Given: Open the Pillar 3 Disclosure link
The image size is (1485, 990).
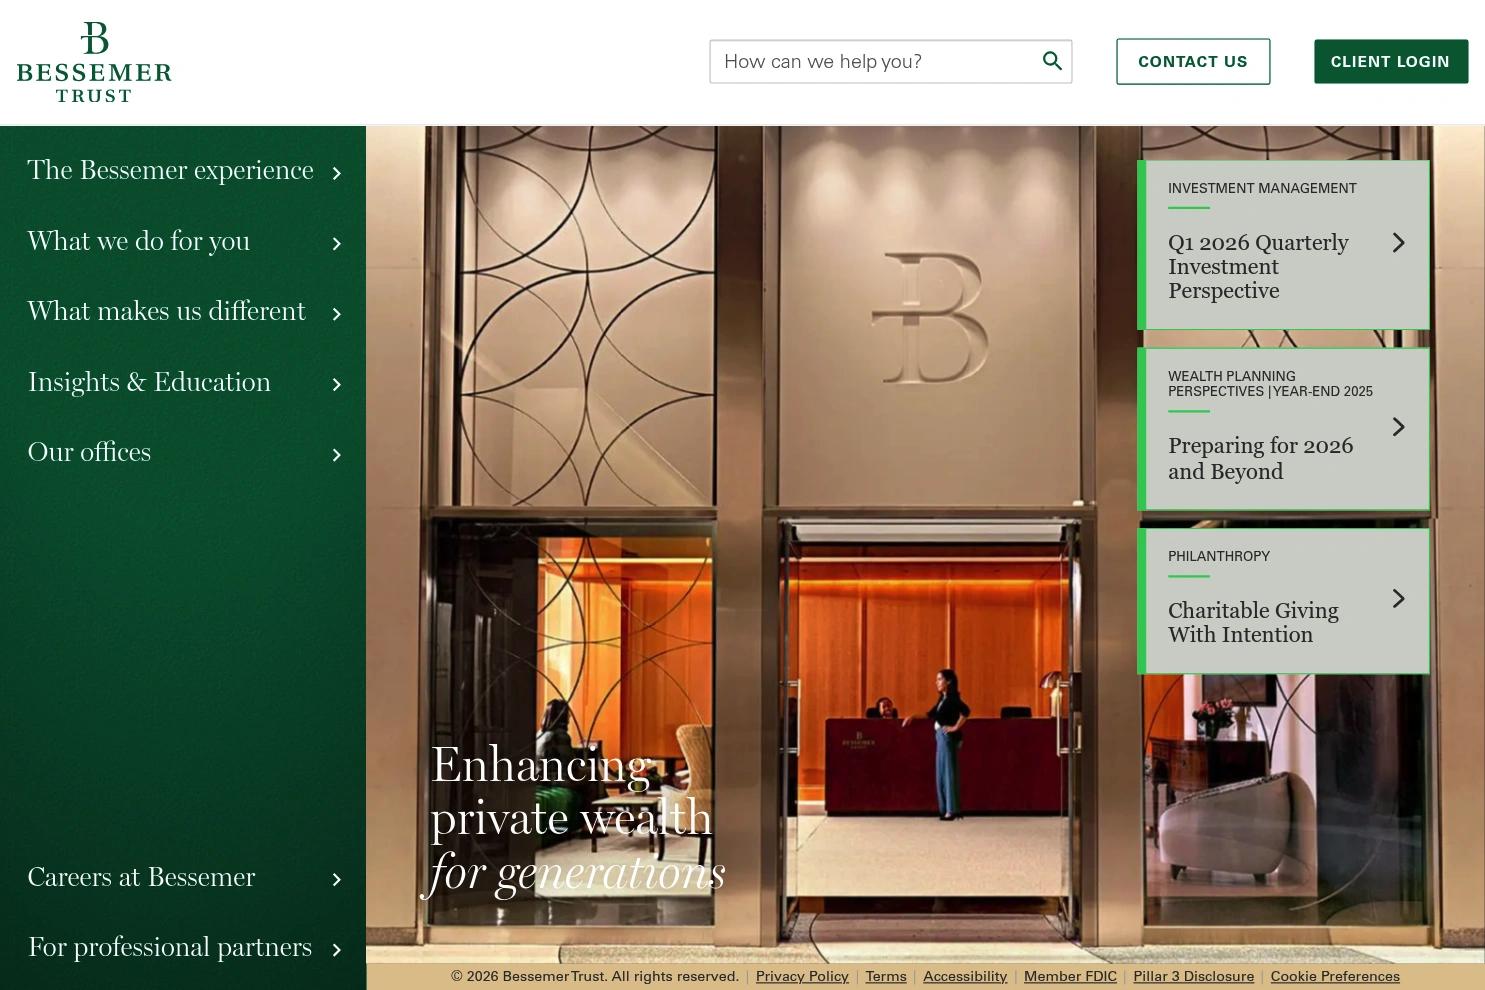Looking at the screenshot, I should coord(1193,976).
